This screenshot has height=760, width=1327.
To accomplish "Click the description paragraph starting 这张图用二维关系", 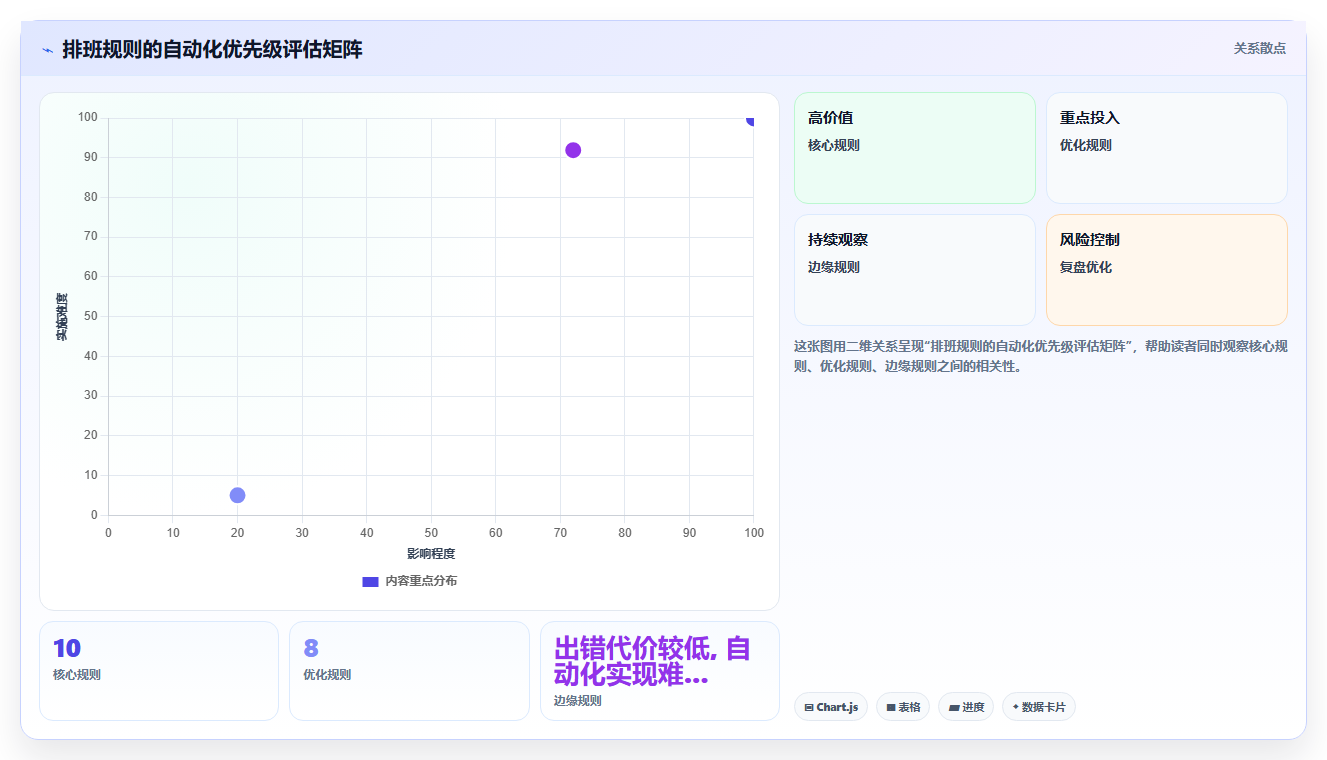I will point(1041,356).
